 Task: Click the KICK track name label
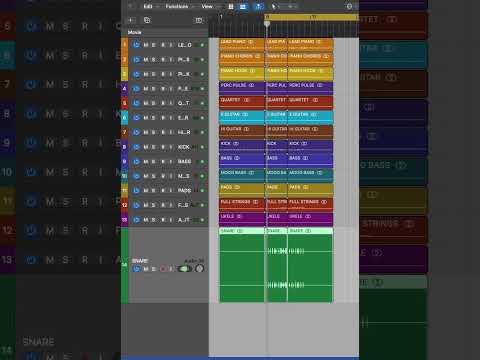pyautogui.click(x=184, y=147)
